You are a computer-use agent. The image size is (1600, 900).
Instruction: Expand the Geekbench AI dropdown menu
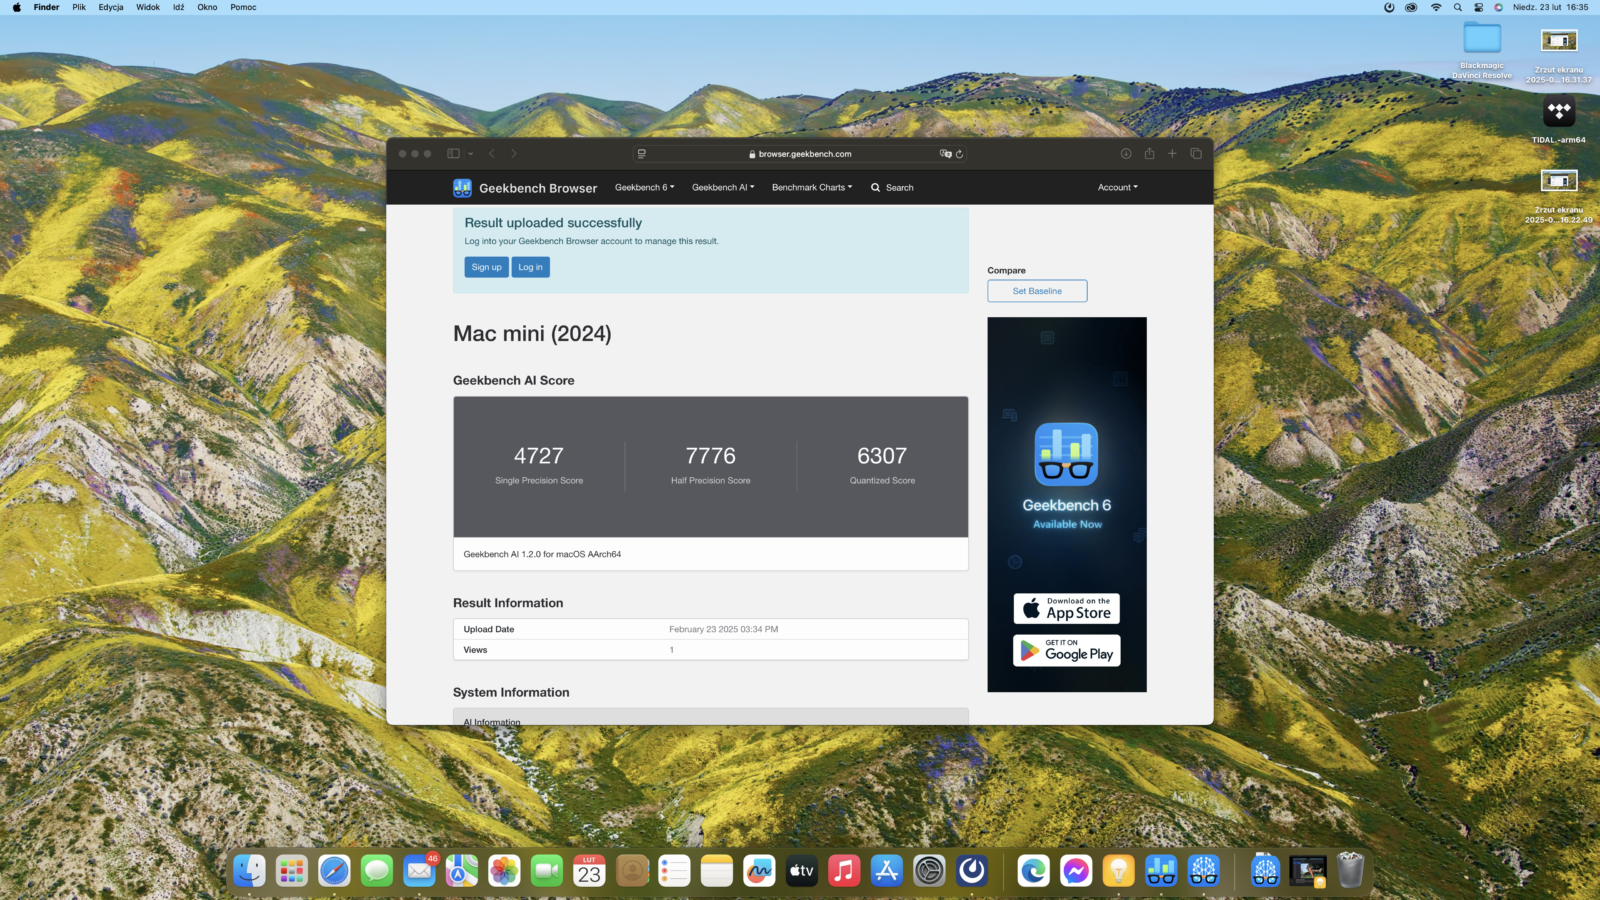pos(722,188)
